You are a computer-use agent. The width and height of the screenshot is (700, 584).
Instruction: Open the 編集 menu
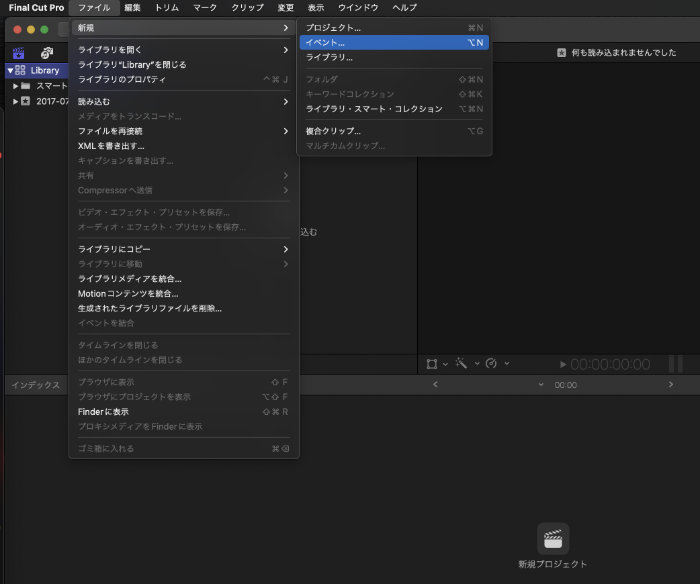tap(133, 8)
